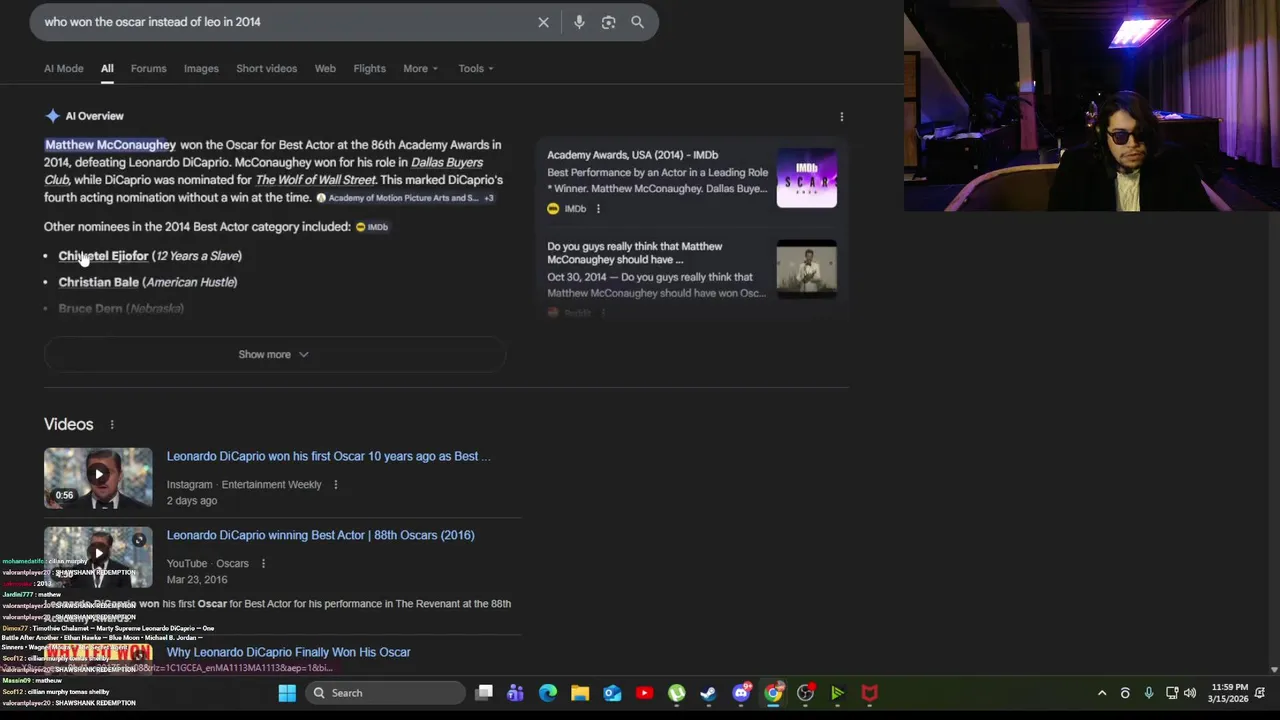Open the Matthew McConaughey speech thumbnail
The width and height of the screenshot is (1280, 720).
806,268
